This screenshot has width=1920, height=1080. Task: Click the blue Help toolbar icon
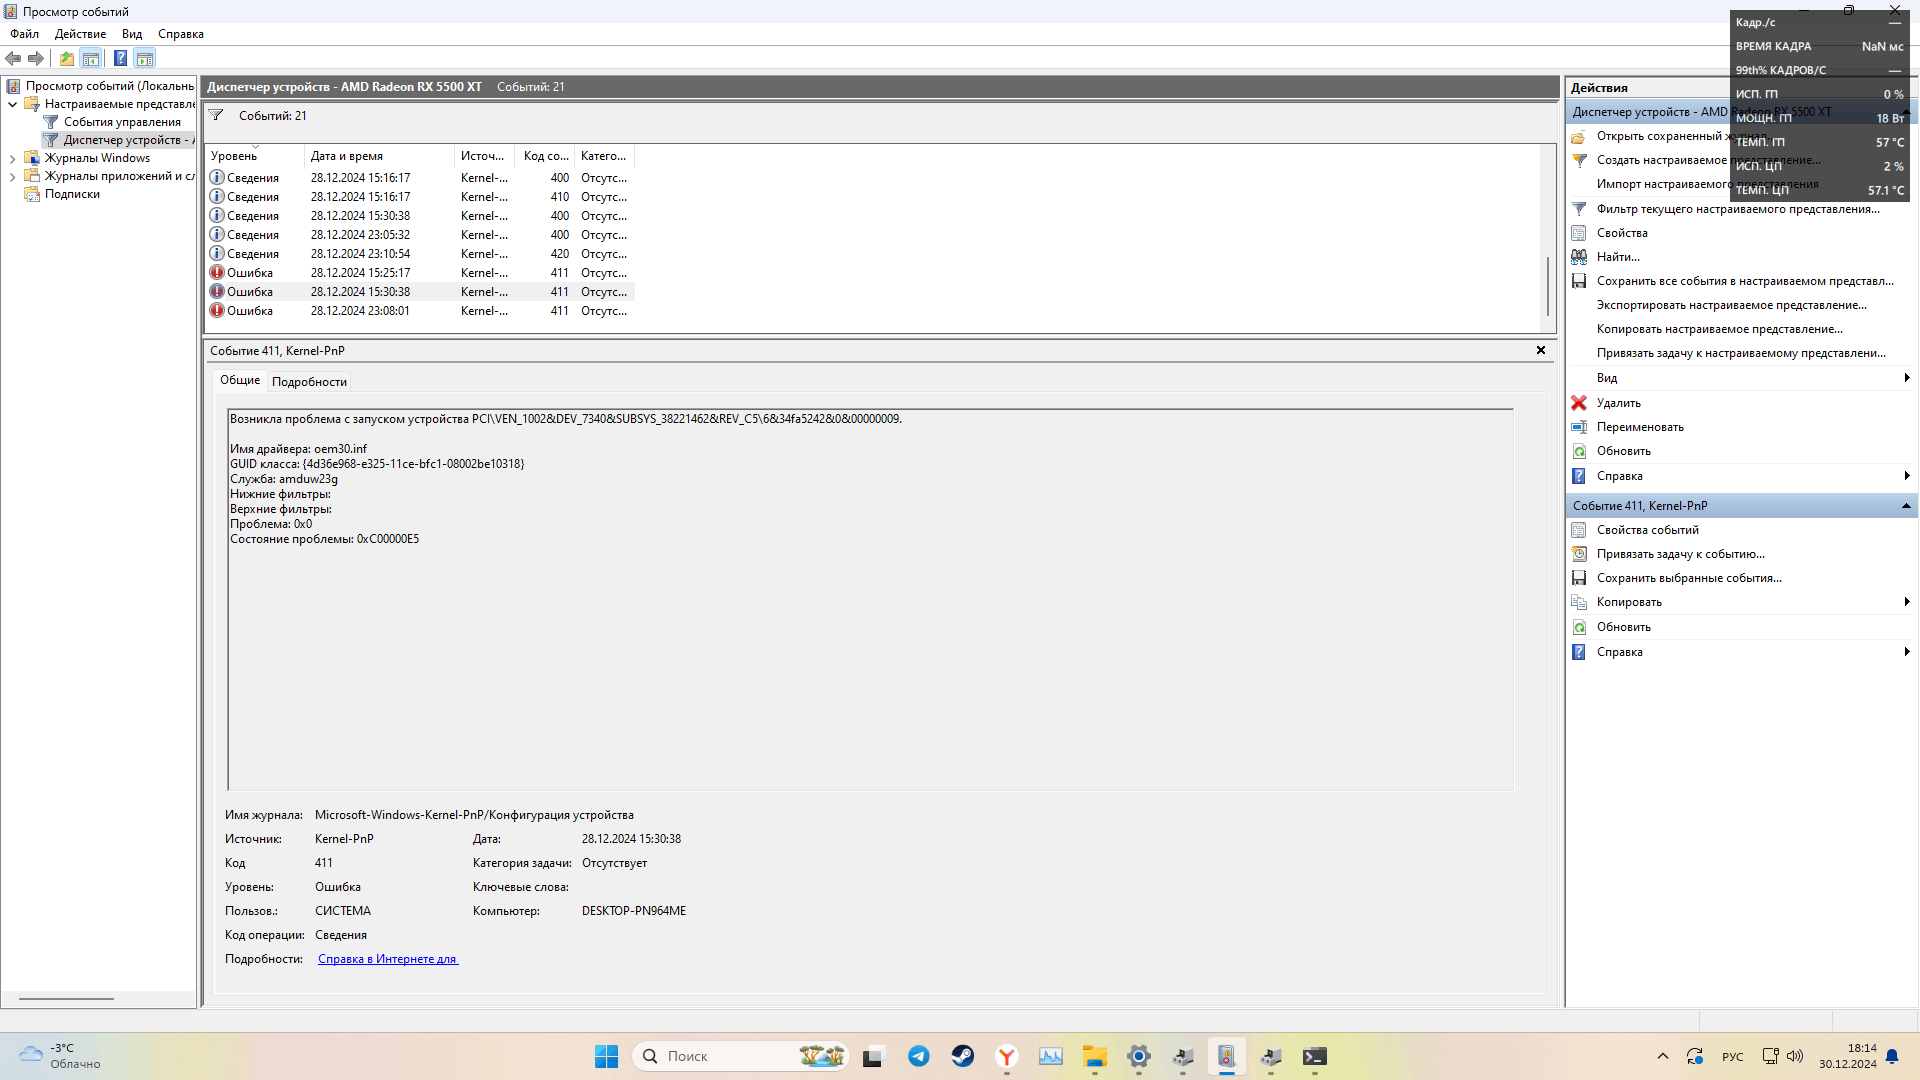tap(121, 58)
